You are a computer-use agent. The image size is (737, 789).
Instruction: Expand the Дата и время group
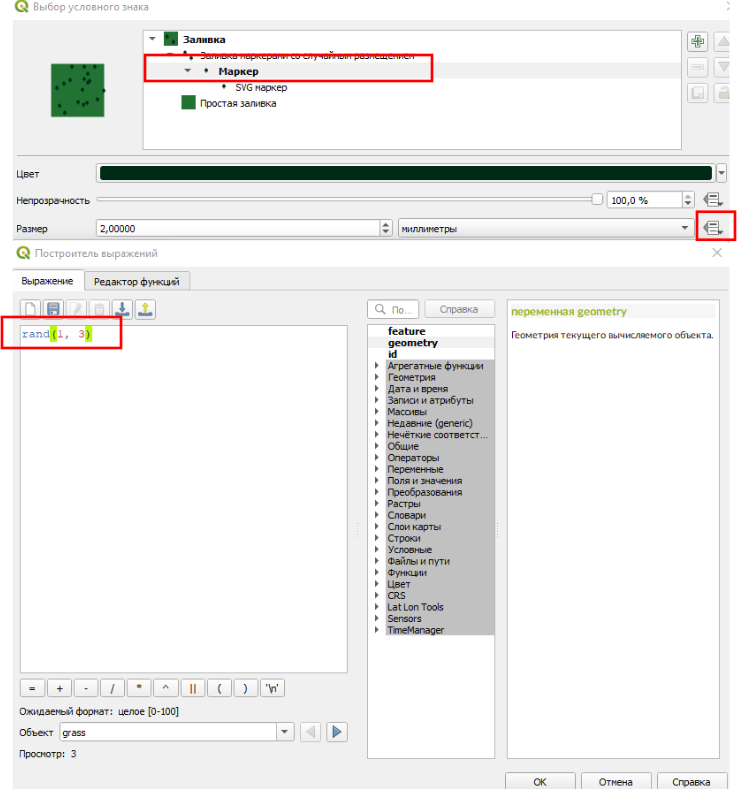click(377, 388)
